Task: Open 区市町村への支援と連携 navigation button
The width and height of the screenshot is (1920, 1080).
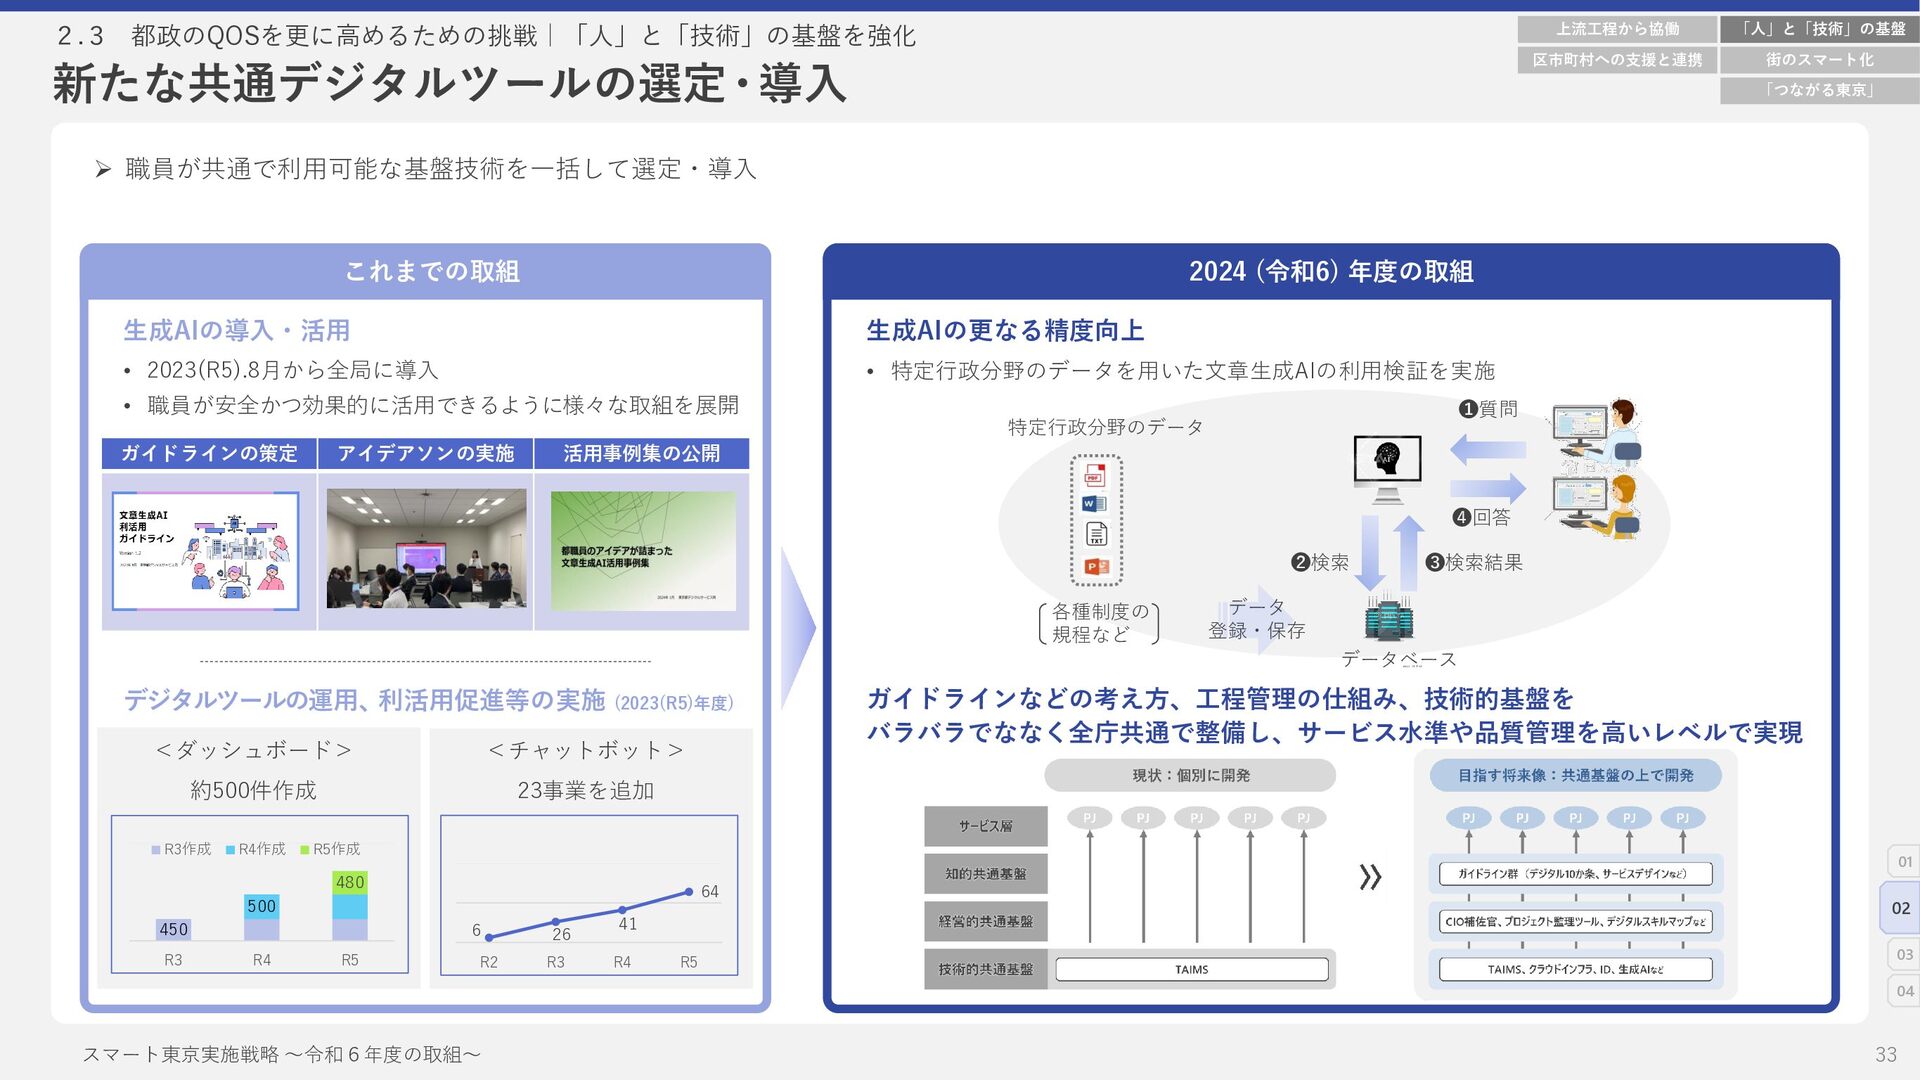Action: (1617, 60)
